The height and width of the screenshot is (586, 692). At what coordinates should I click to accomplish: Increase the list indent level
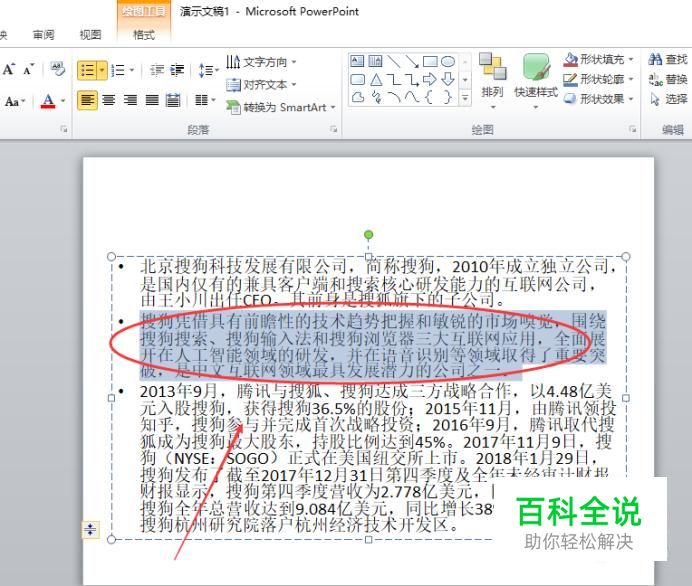pos(177,70)
